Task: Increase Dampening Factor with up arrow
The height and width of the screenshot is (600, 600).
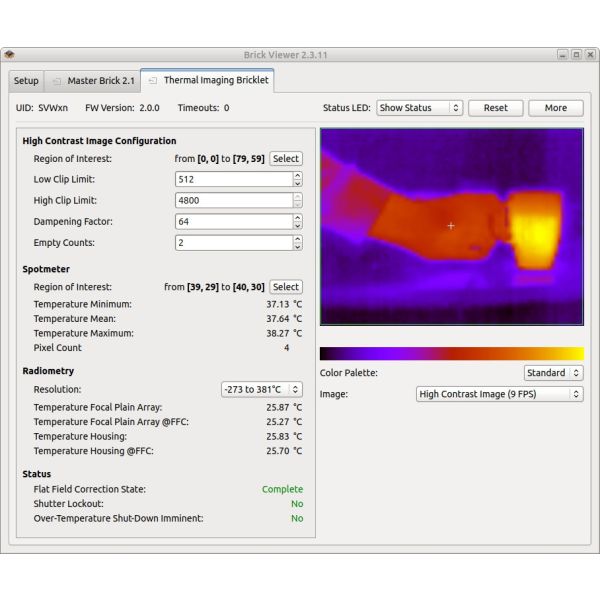Action: point(298,218)
